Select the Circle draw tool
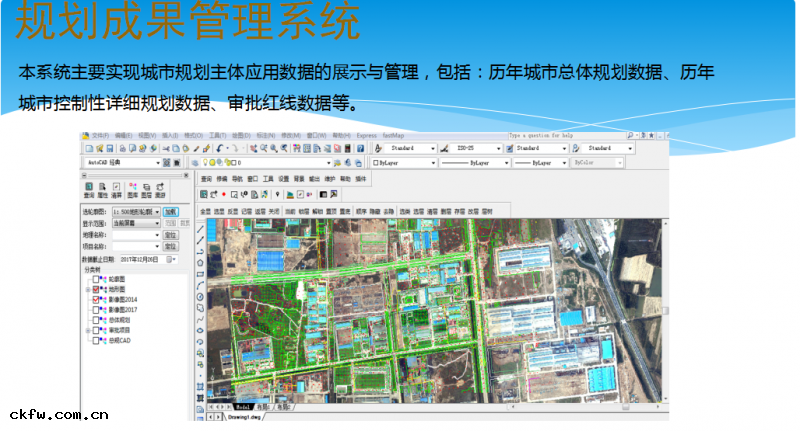This screenshot has height=431, width=800. coord(200,297)
